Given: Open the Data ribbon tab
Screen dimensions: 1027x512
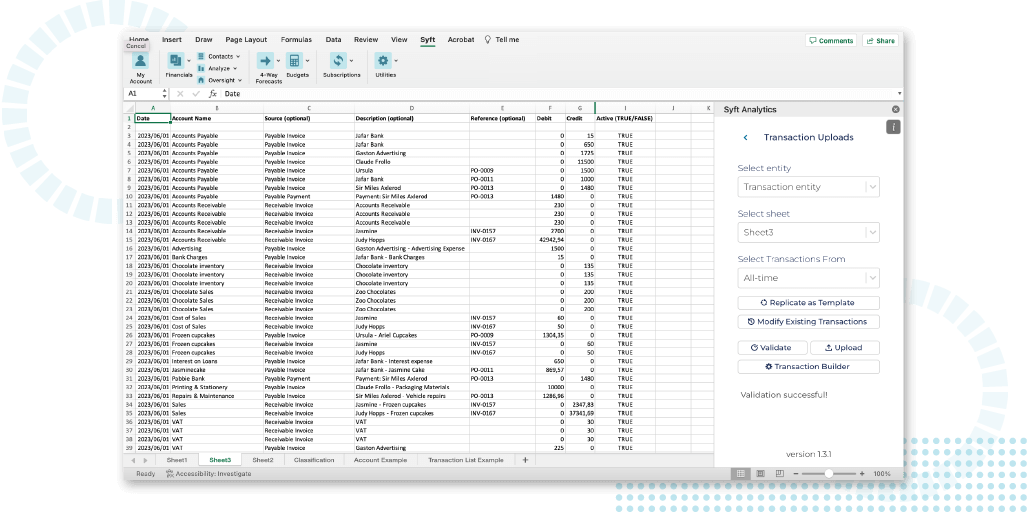Looking at the screenshot, I should (x=333, y=39).
